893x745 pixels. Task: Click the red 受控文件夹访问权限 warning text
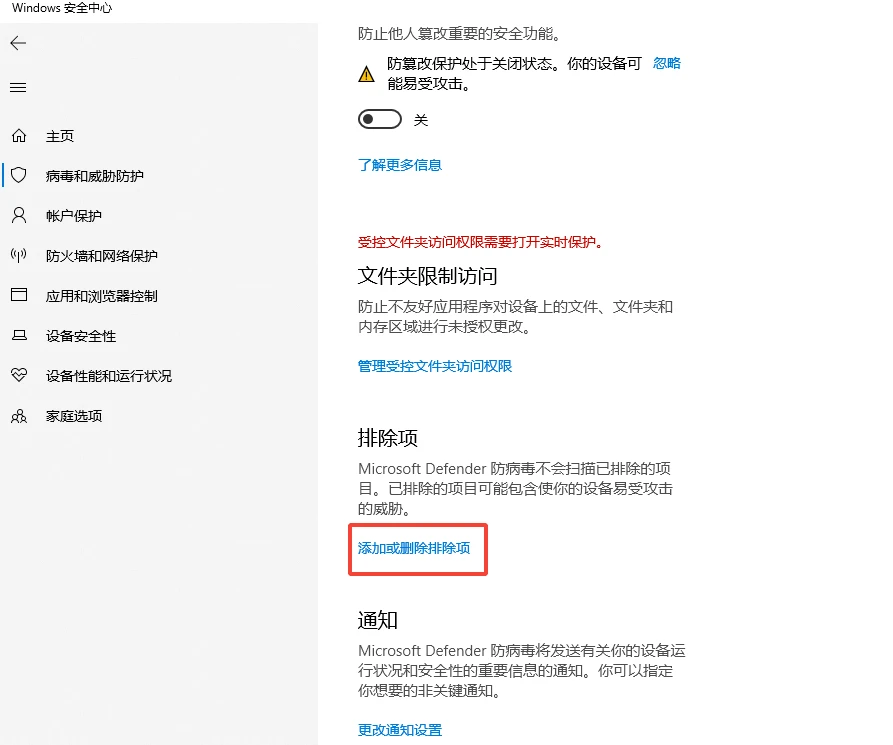point(481,242)
